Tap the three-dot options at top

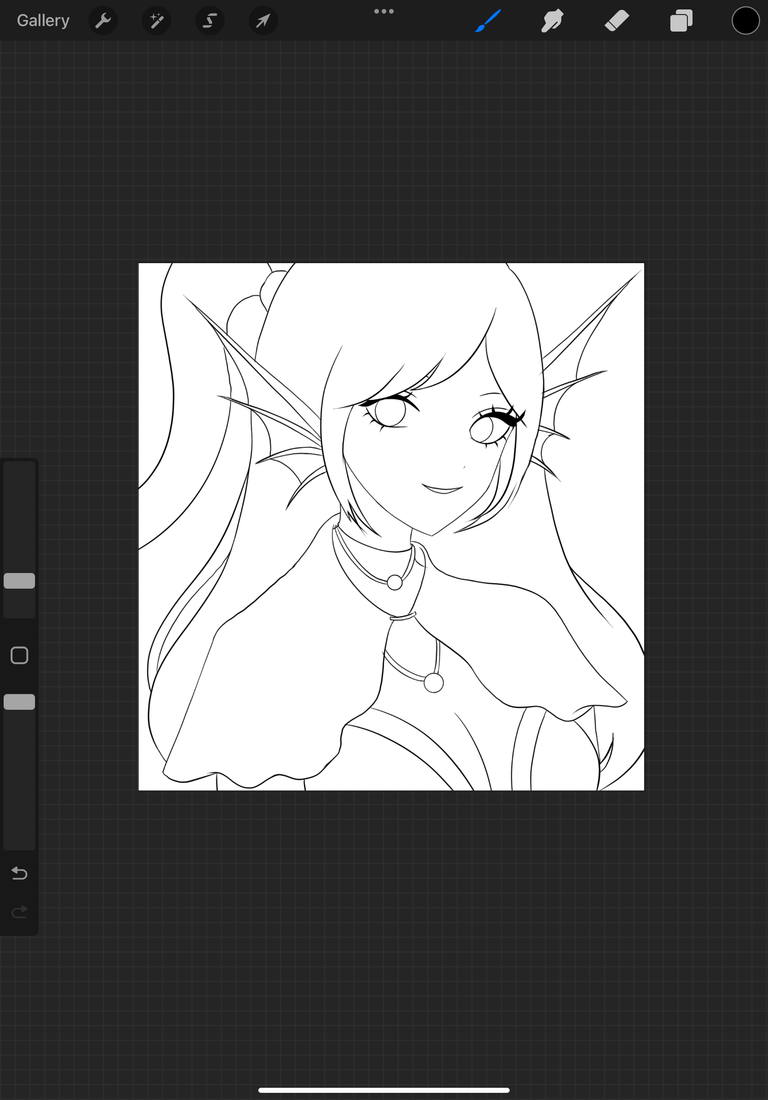click(384, 11)
